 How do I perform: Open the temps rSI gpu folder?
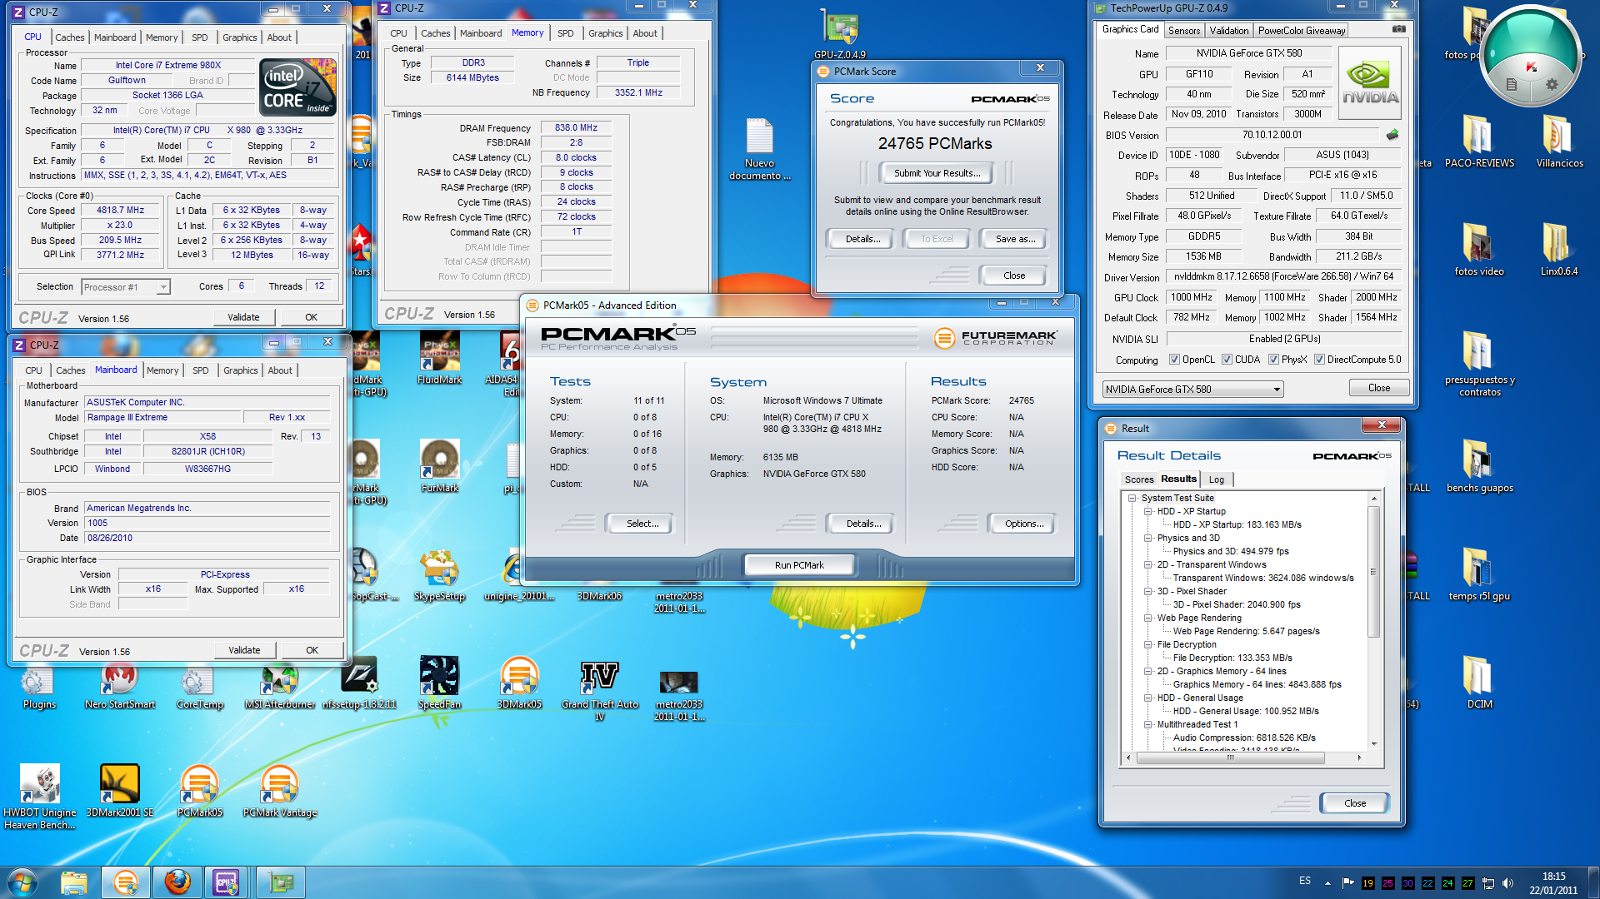[1479, 574]
